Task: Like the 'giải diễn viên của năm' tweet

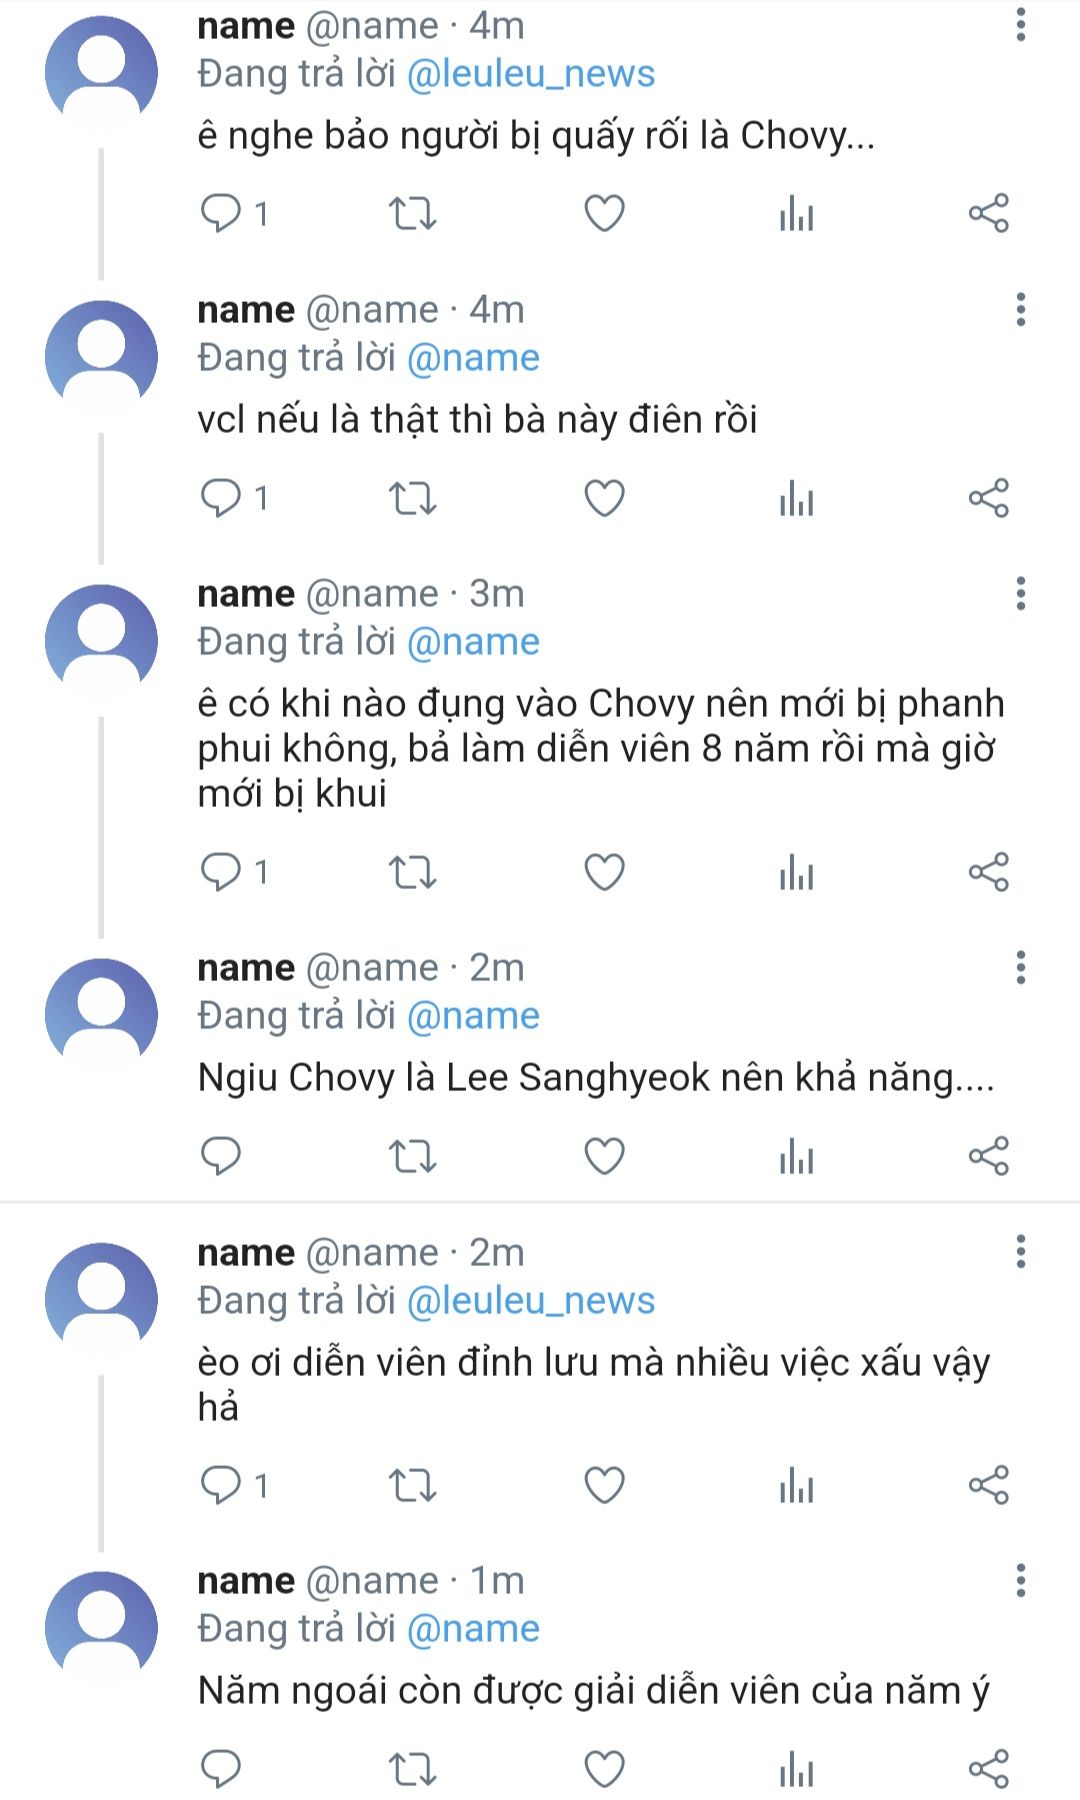Action: click(x=604, y=1769)
